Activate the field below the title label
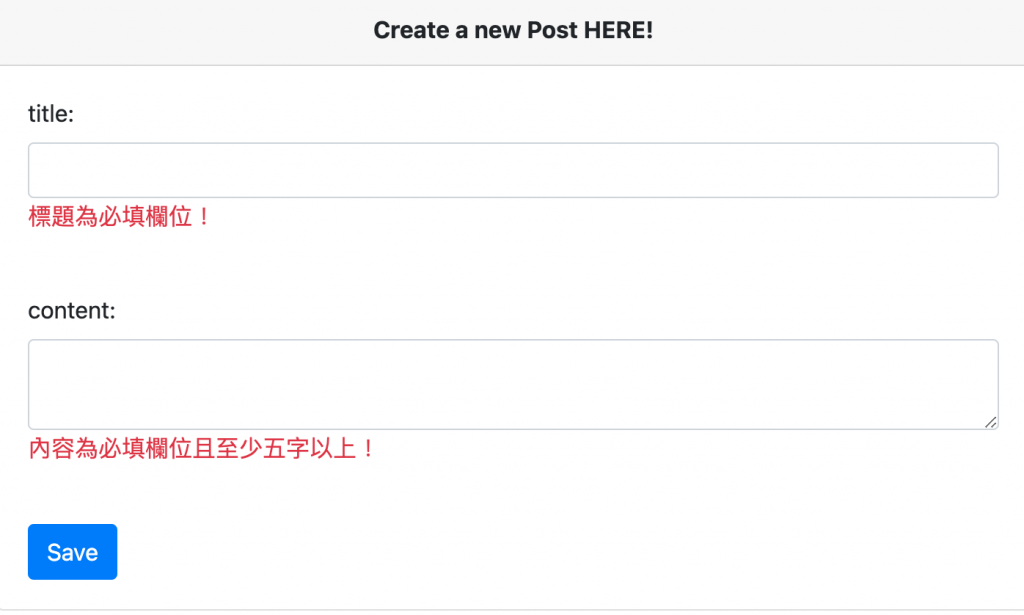Screen dimensions: 1024x615 [513, 170]
